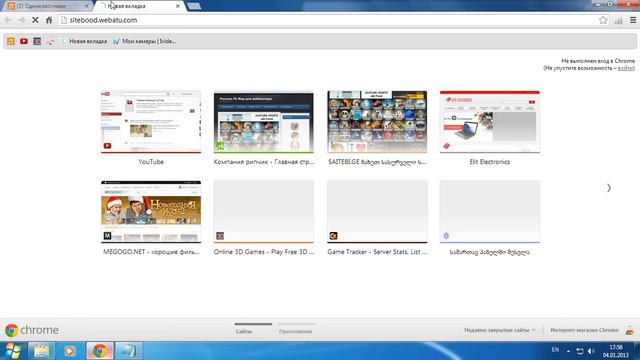Open the last tile with Georgian caption
Viewport: 640px width, 360px height.
coord(490,212)
